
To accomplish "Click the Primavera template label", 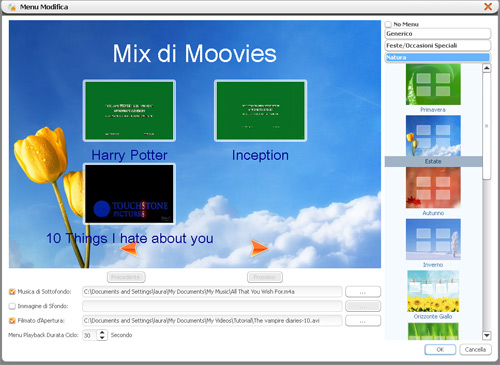I will tap(433, 110).
